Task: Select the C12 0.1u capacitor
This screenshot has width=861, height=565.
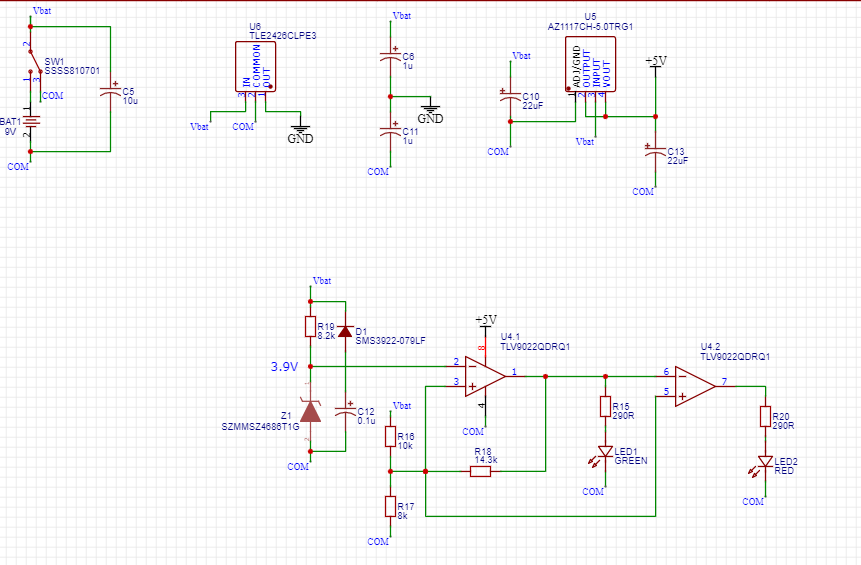Action: point(345,410)
